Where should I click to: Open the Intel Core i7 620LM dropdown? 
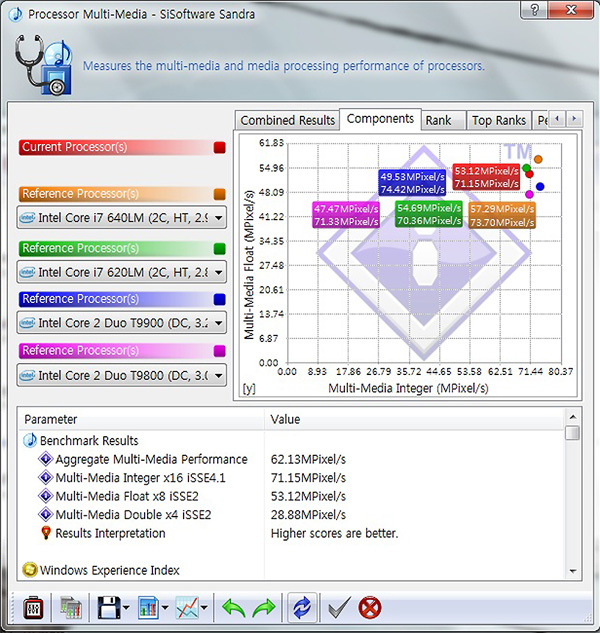pyautogui.click(x=122, y=272)
